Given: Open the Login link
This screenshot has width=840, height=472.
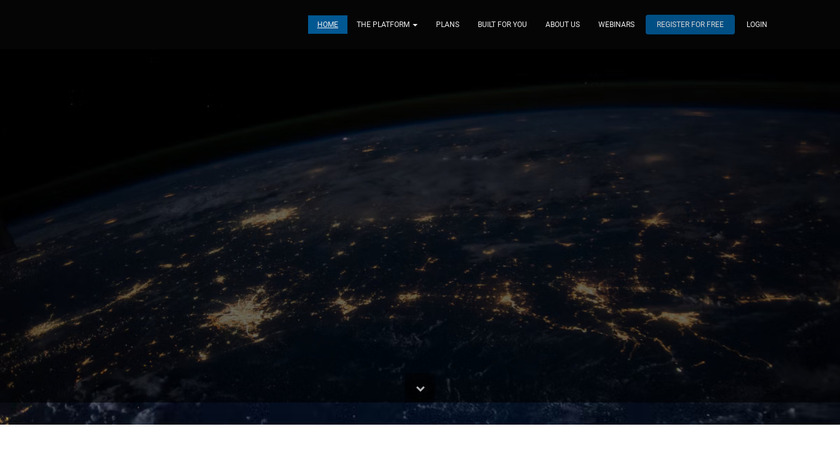Looking at the screenshot, I should click(x=756, y=25).
